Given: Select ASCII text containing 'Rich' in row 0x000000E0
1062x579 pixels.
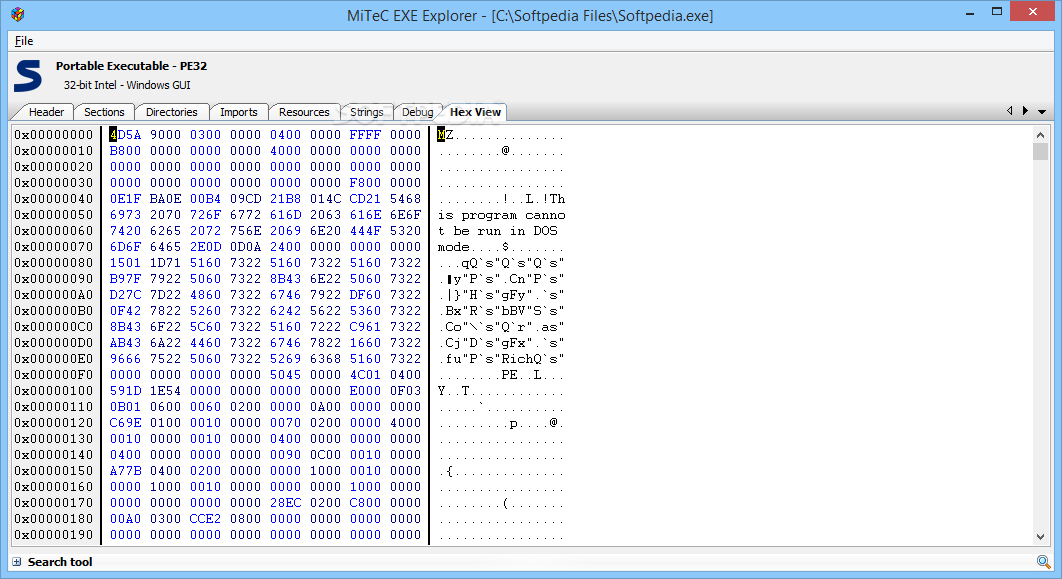Looking at the screenshot, I should click(x=501, y=359).
